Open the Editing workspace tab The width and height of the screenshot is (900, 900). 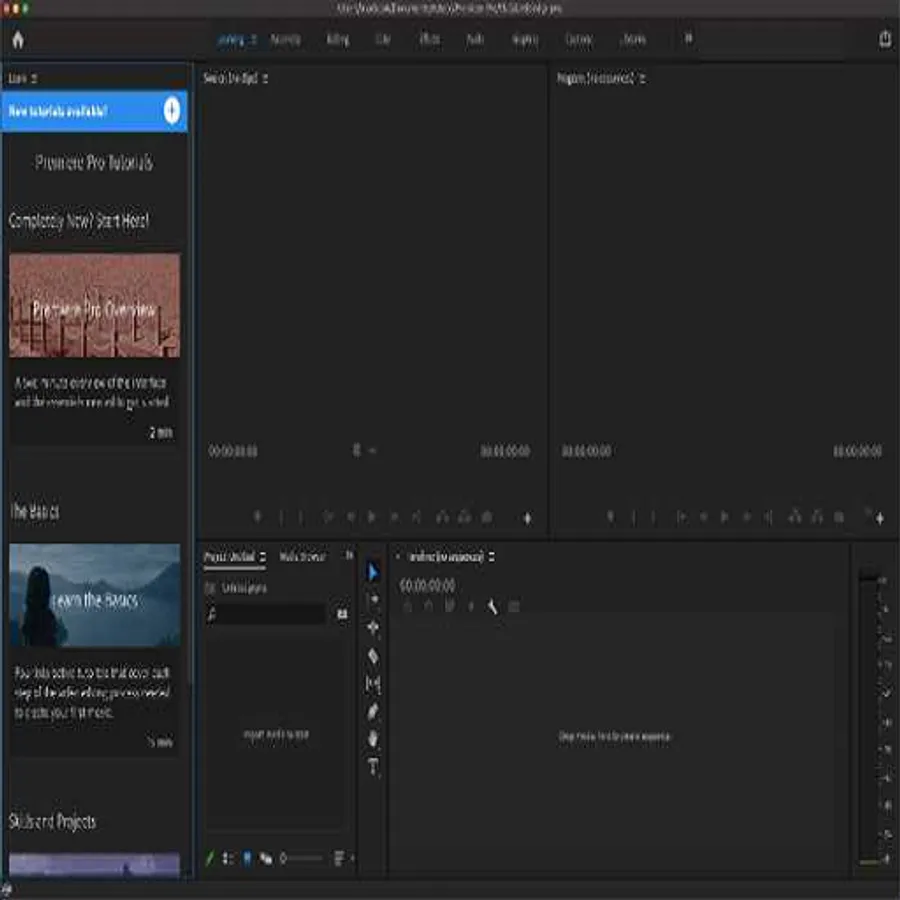338,40
